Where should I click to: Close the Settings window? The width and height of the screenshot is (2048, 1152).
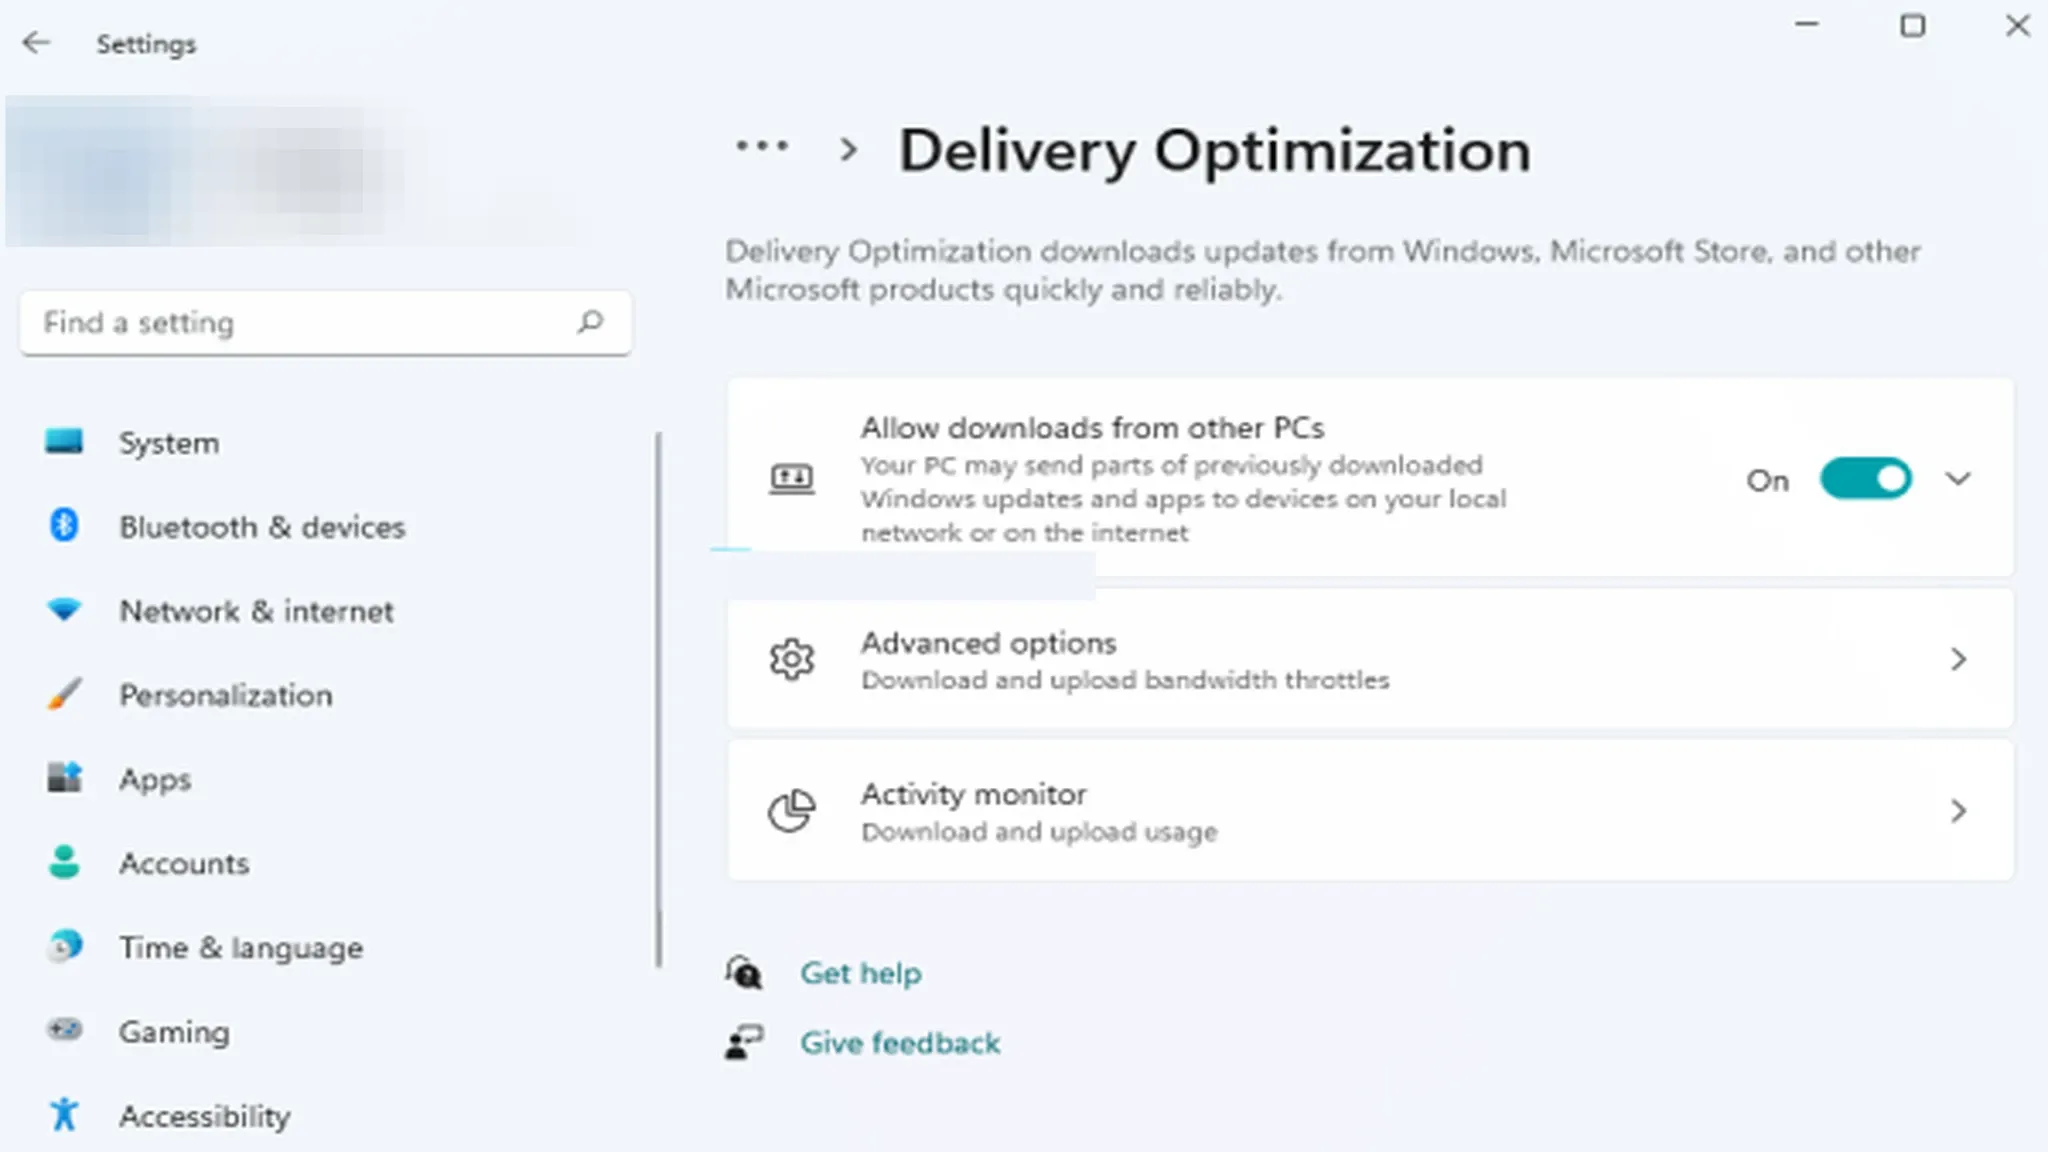pyautogui.click(x=2018, y=25)
